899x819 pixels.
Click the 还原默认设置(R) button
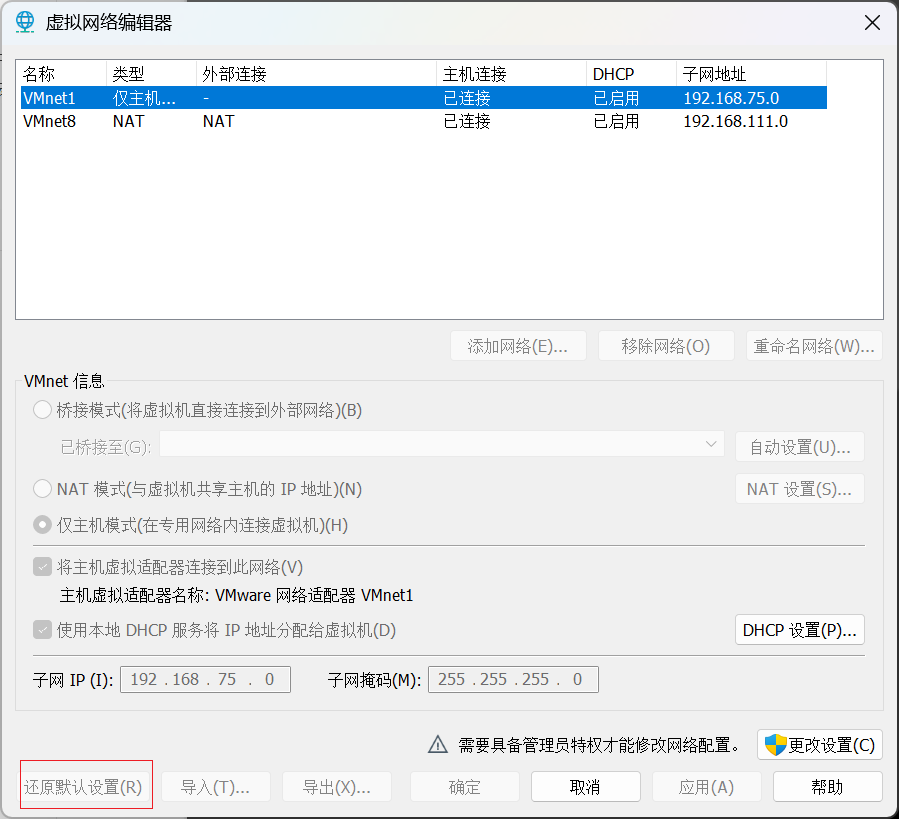point(85,786)
